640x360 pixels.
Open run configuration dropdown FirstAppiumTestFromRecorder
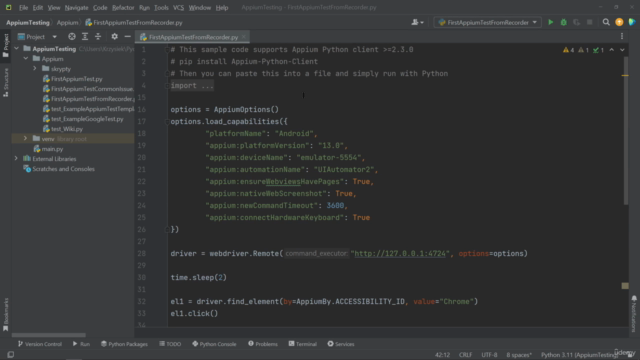tap(488, 22)
